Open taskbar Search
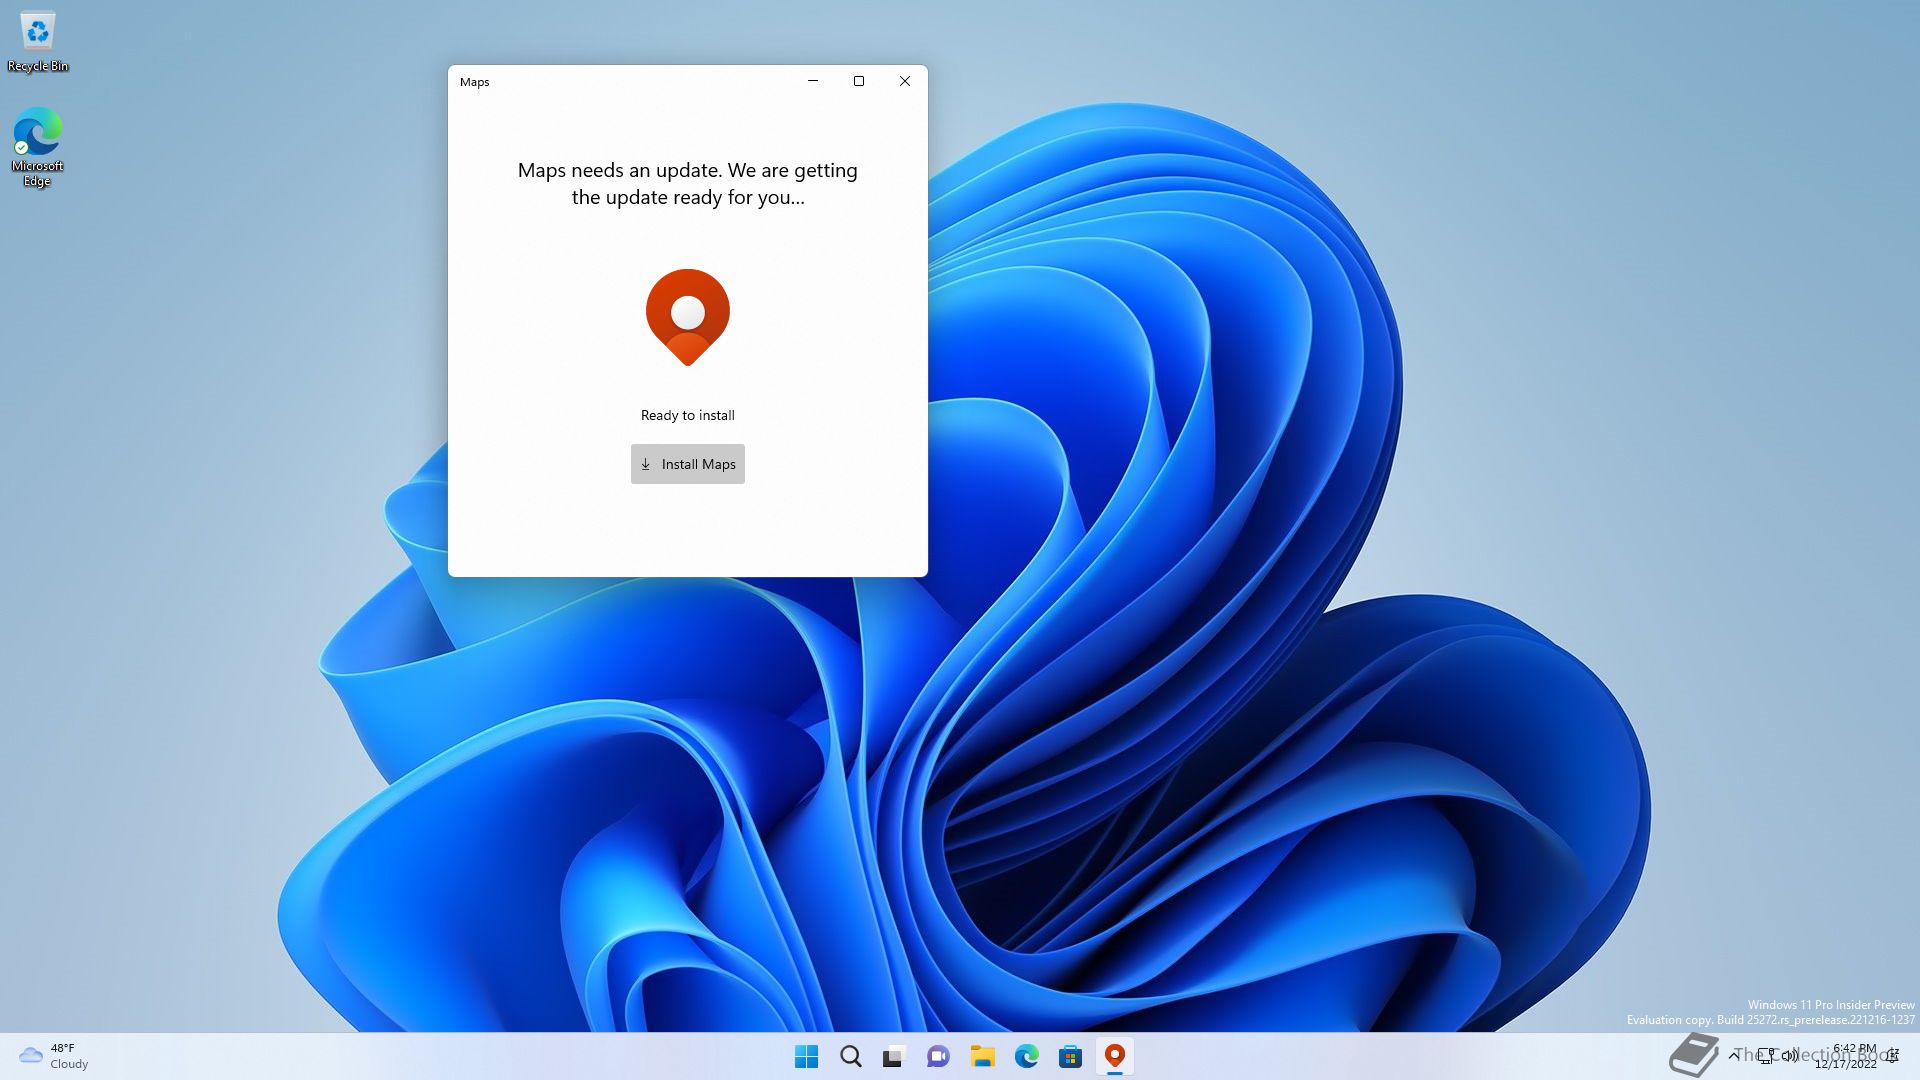The width and height of the screenshot is (1920, 1080). 850,1056
